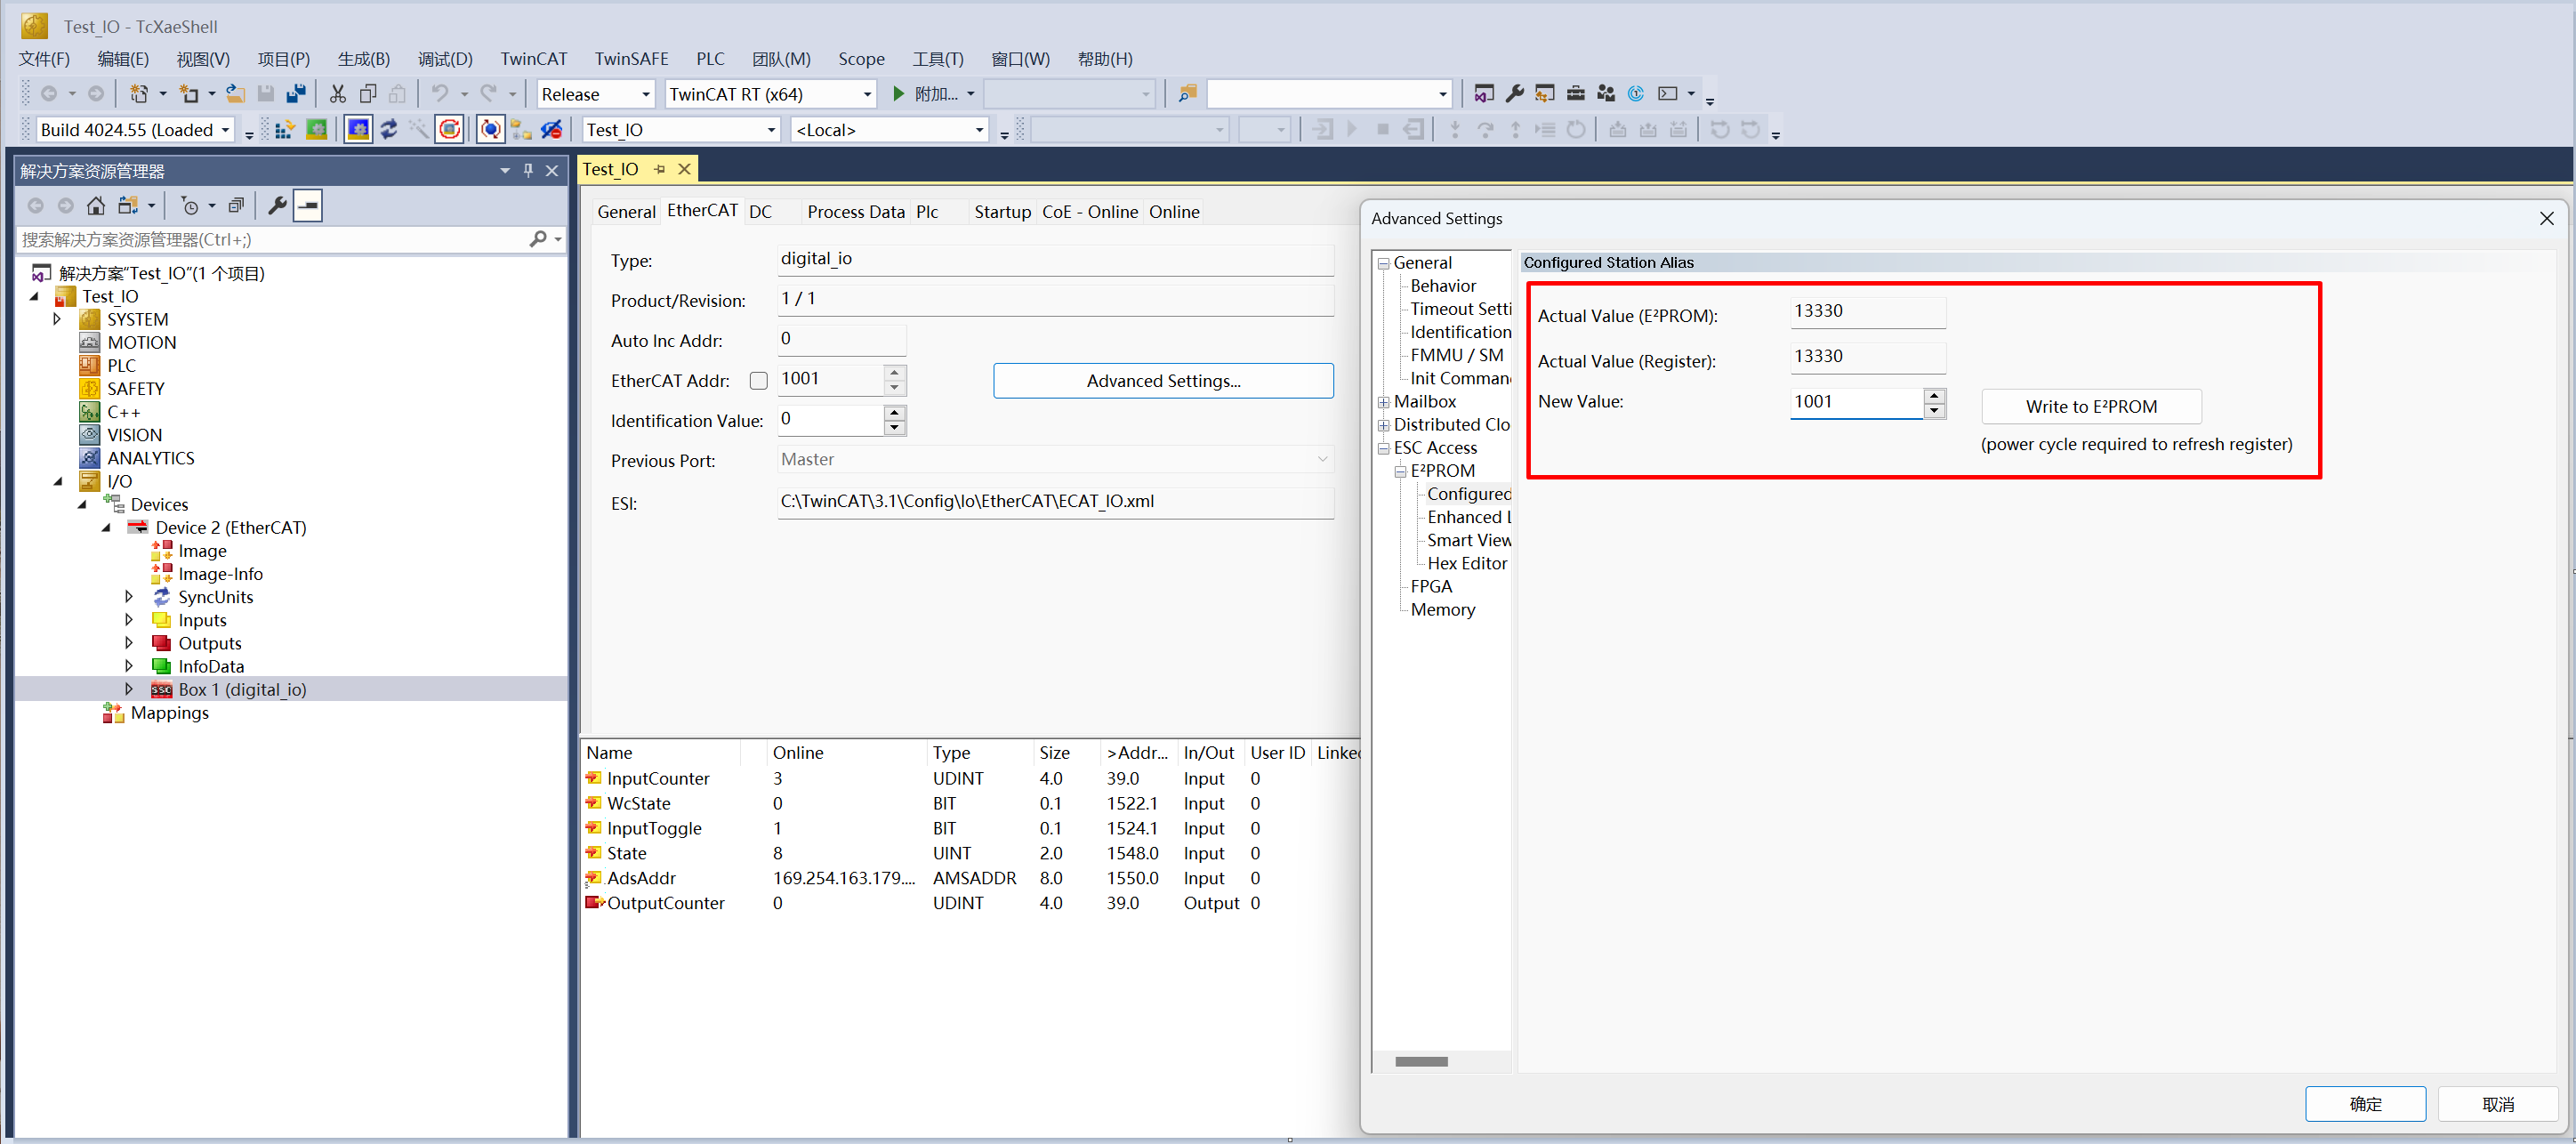This screenshot has width=2576, height=1144.
Task: Click Restart TwinCAT Config Mode icon
Action: [358, 130]
